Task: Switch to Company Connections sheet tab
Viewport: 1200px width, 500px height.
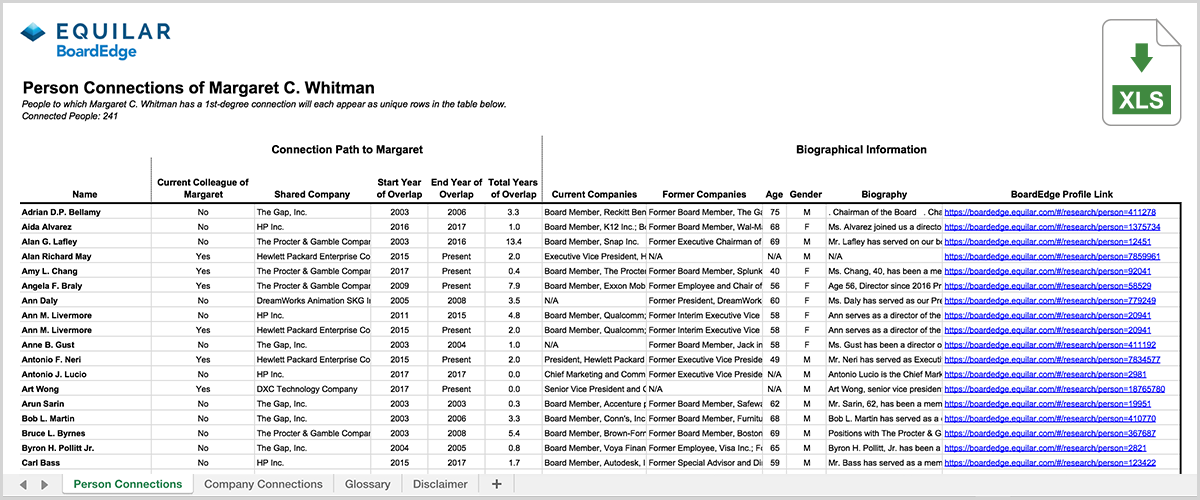Action: pos(263,484)
